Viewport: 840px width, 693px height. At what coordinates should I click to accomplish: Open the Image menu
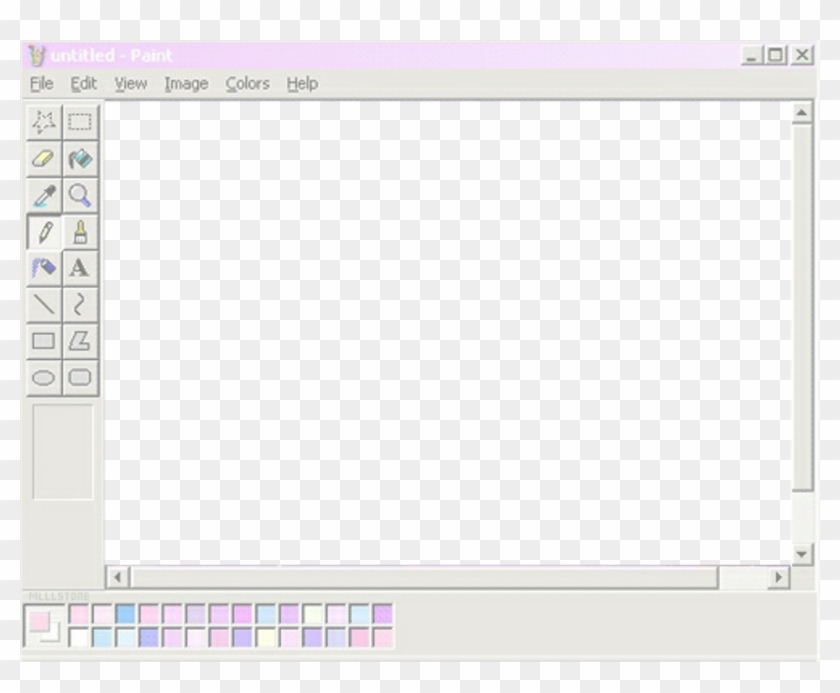click(x=186, y=84)
